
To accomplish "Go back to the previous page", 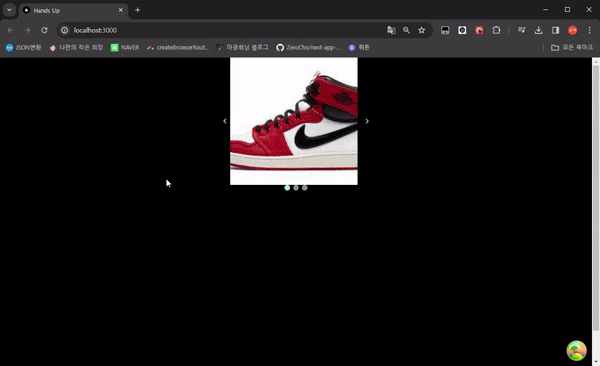I will click(10, 30).
